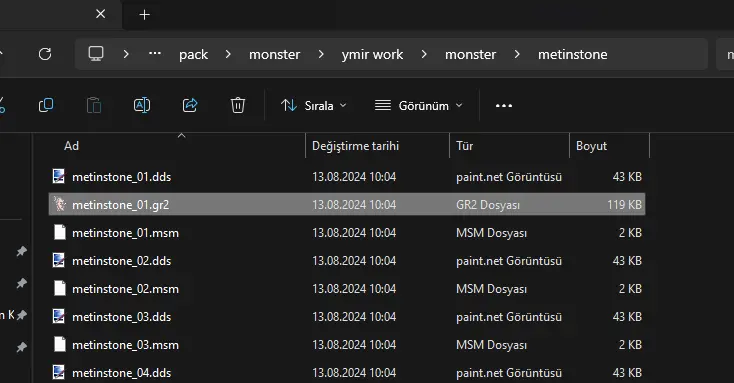Screen dimensions: 734x383
Task: Expand chevron after ymir work breadcrumb
Action: coord(424,54)
